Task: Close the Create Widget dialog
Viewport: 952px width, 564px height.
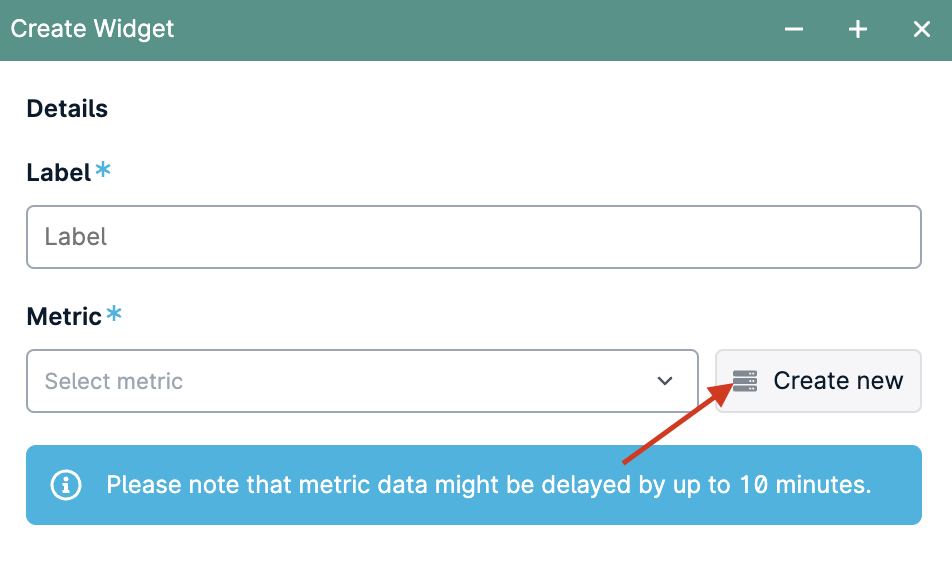Action: tap(922, 29)
